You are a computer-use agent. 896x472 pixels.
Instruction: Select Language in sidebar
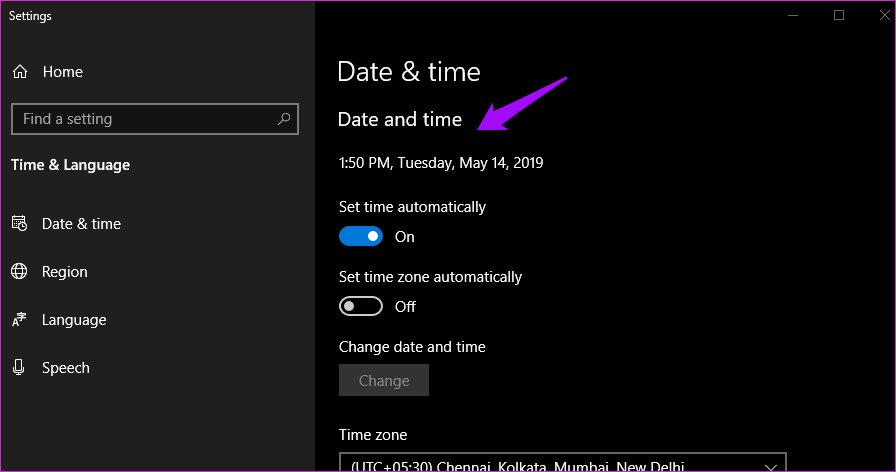click(x=74, y=320)
